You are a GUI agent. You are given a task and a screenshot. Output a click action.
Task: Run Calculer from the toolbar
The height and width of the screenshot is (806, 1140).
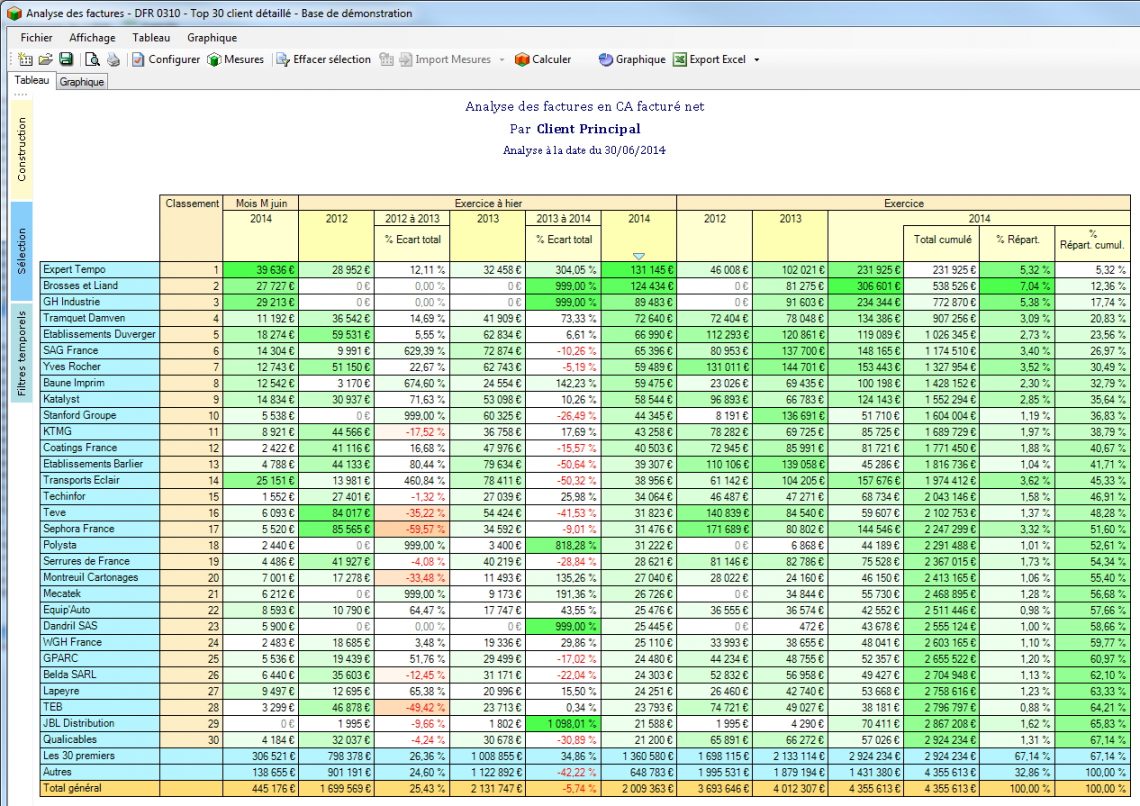click(543, 60)
